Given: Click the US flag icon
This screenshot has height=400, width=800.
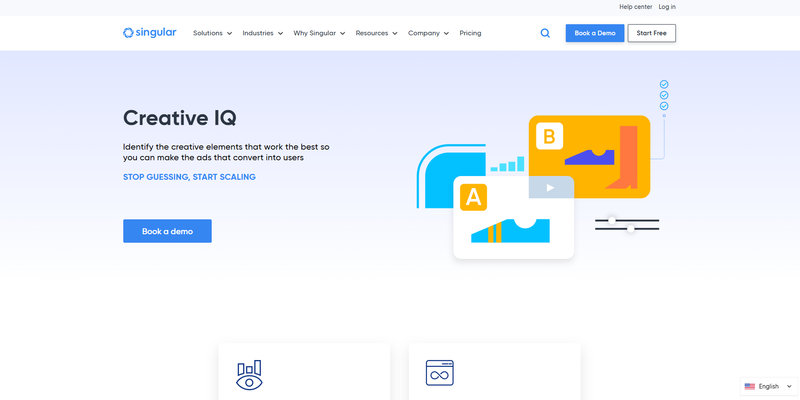Looking at the screenshot, I should [x=749, y=386].
